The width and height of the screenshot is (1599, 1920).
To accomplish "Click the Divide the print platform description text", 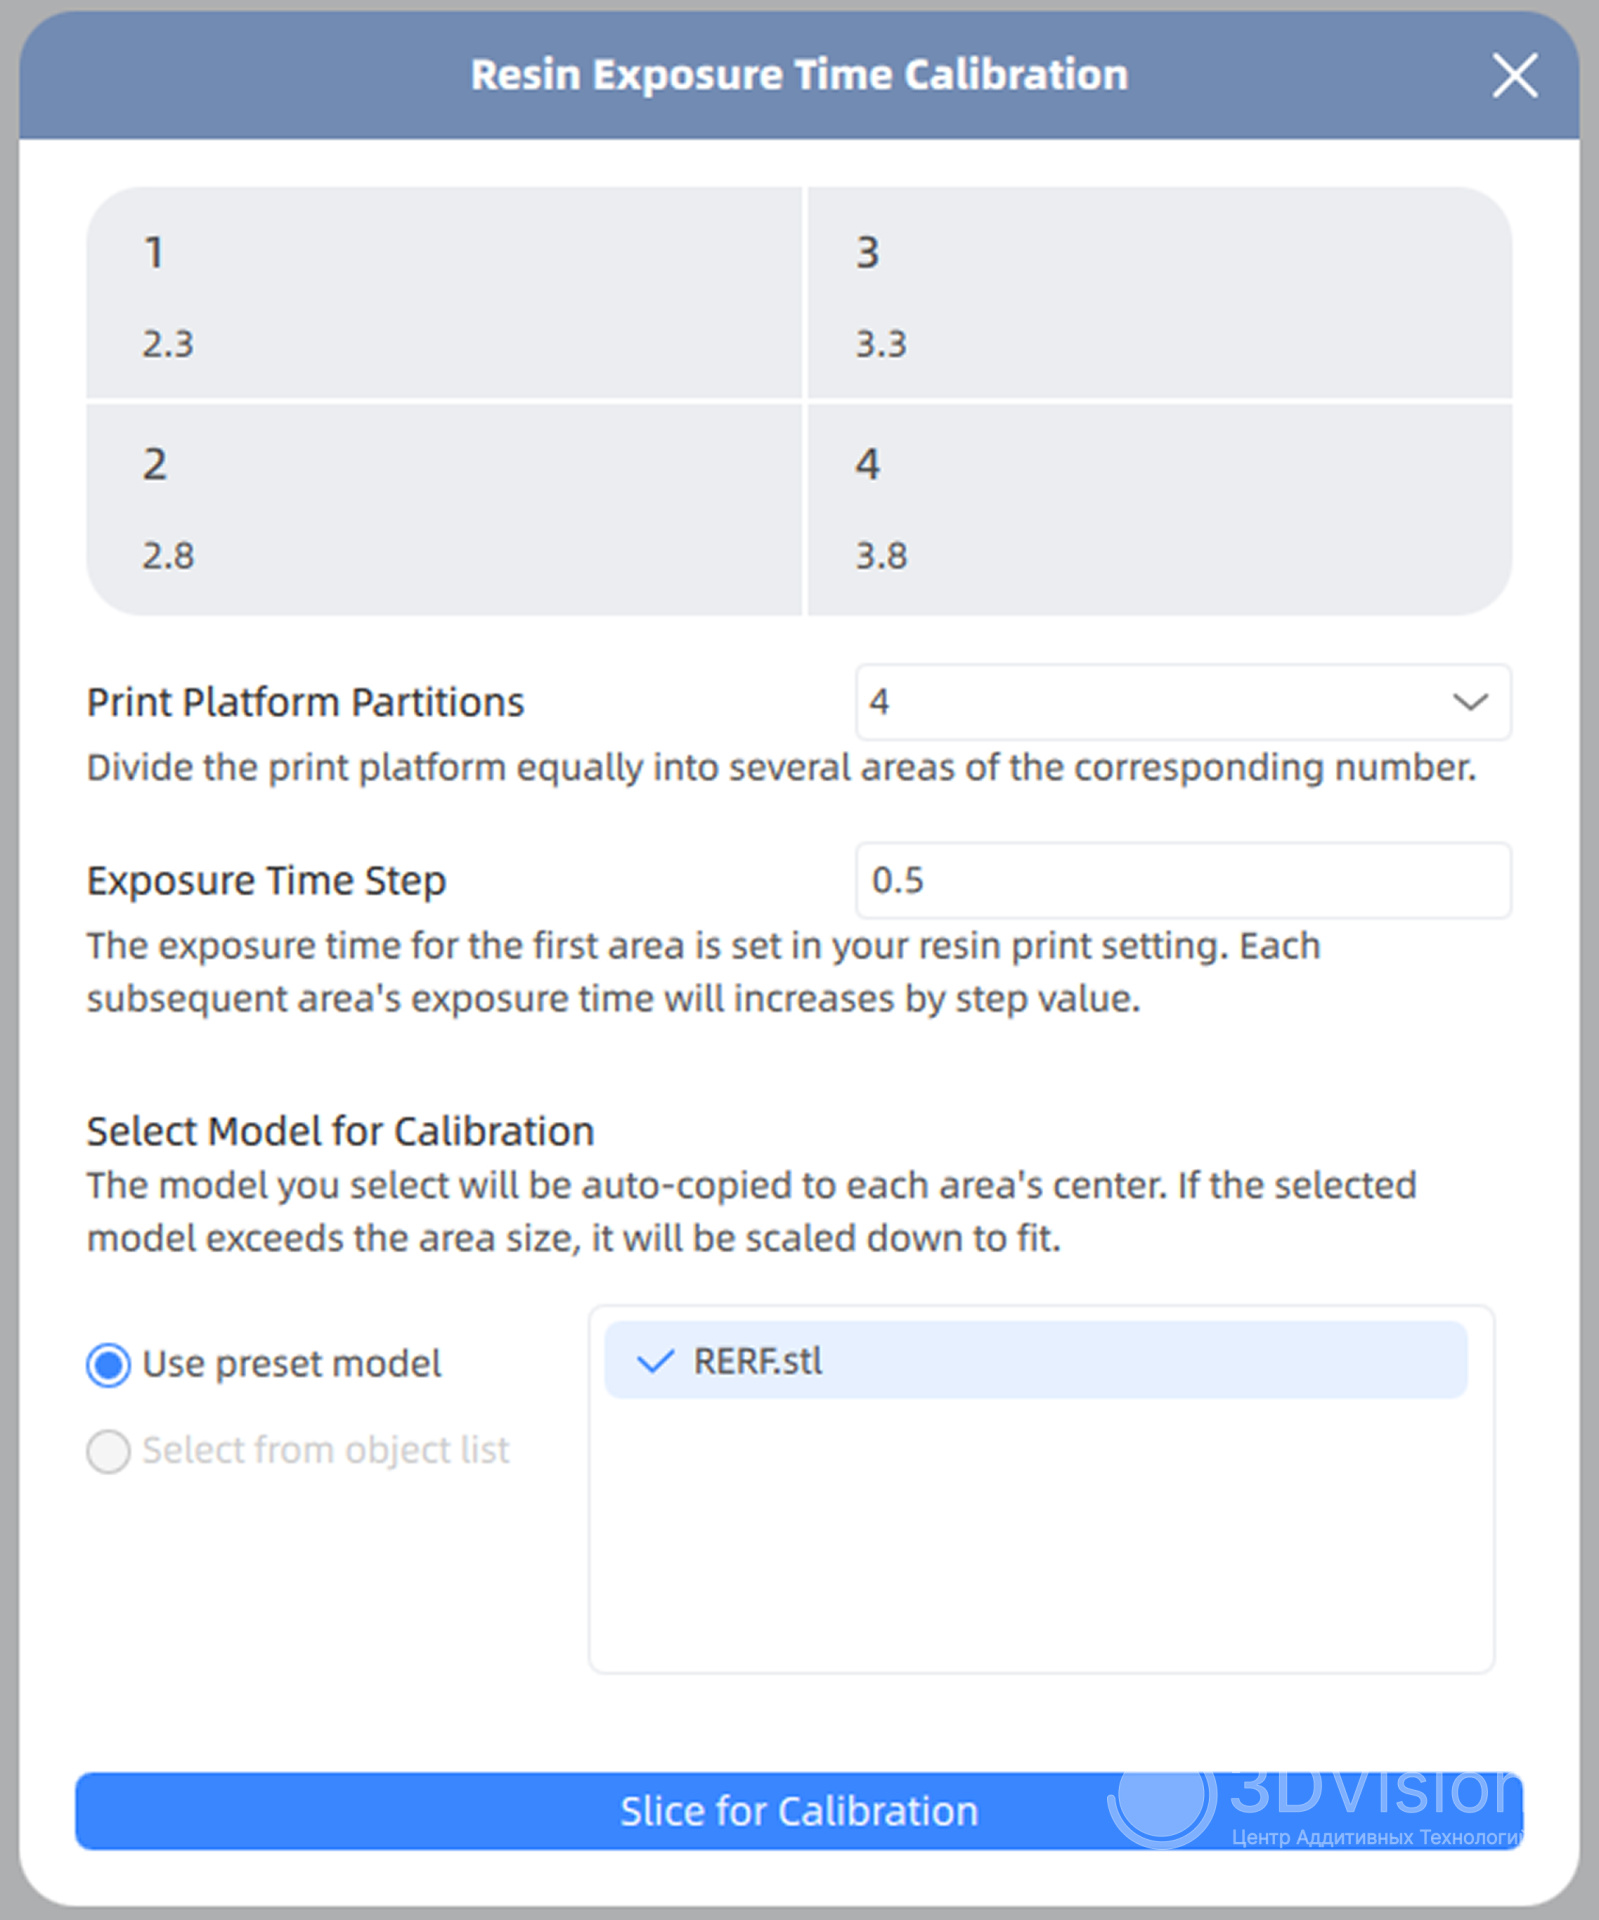I will coord(780,768).
